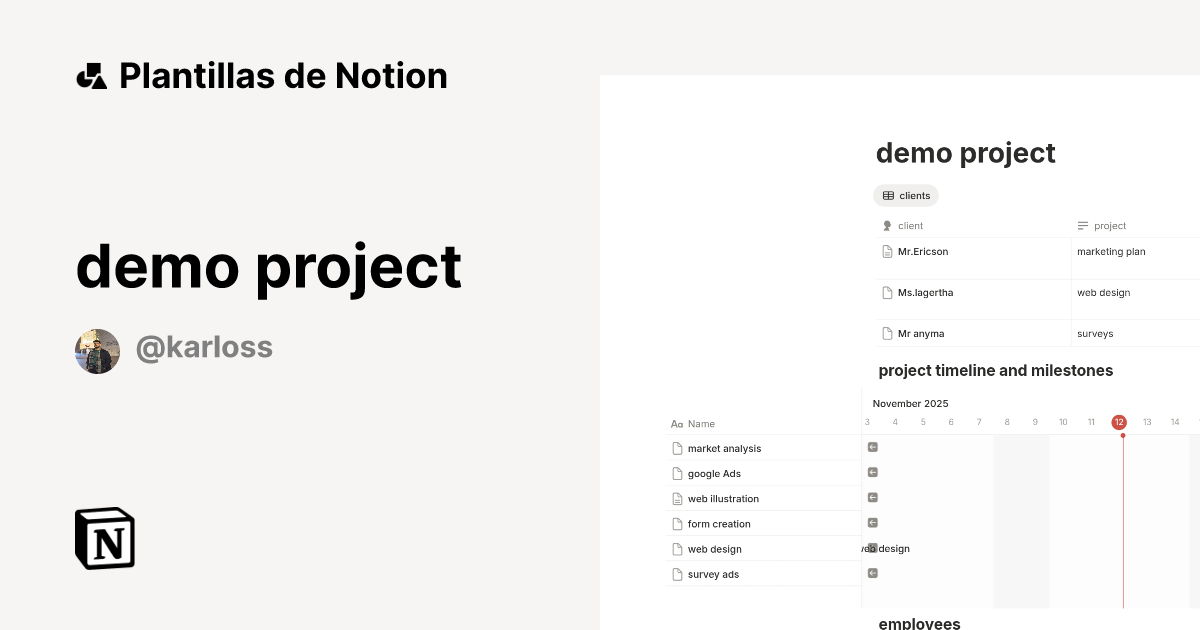
Task: Open the page icon next to Ms.lagertha
Action: coord(887,292)
